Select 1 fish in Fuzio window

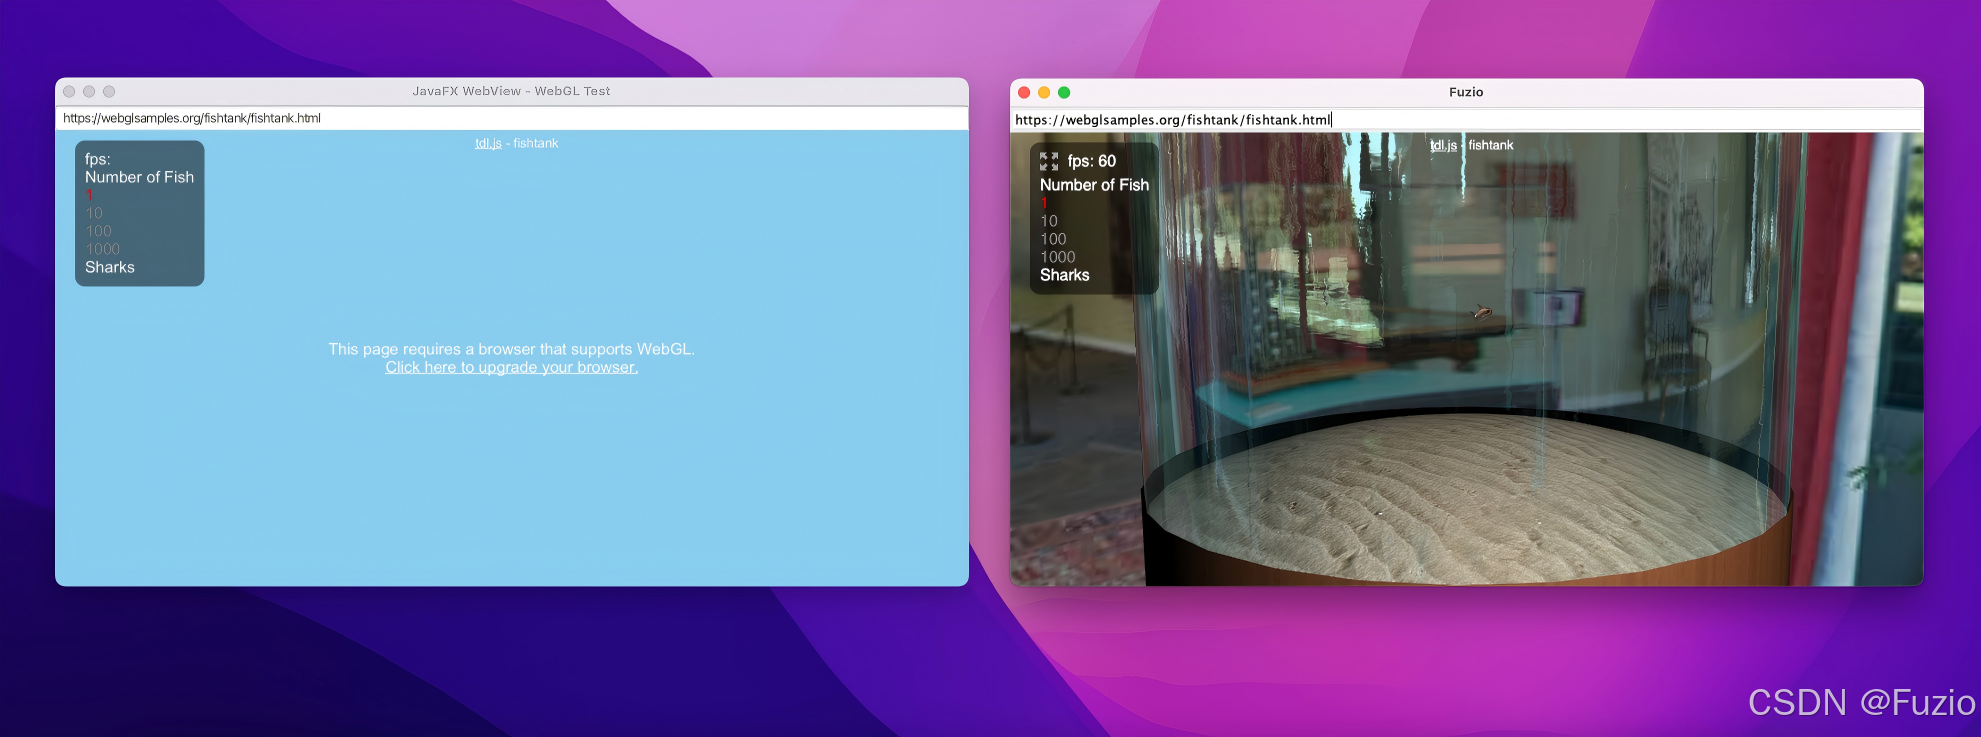[x=1044, y=203]
